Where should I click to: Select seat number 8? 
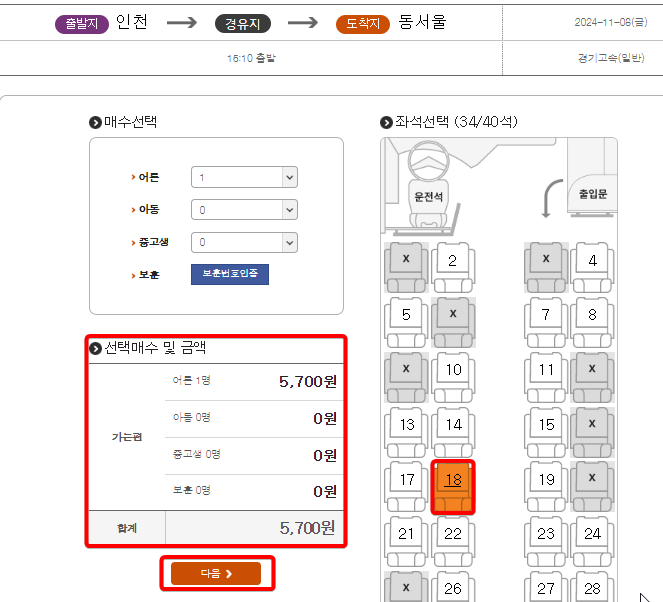click(592, 322)
